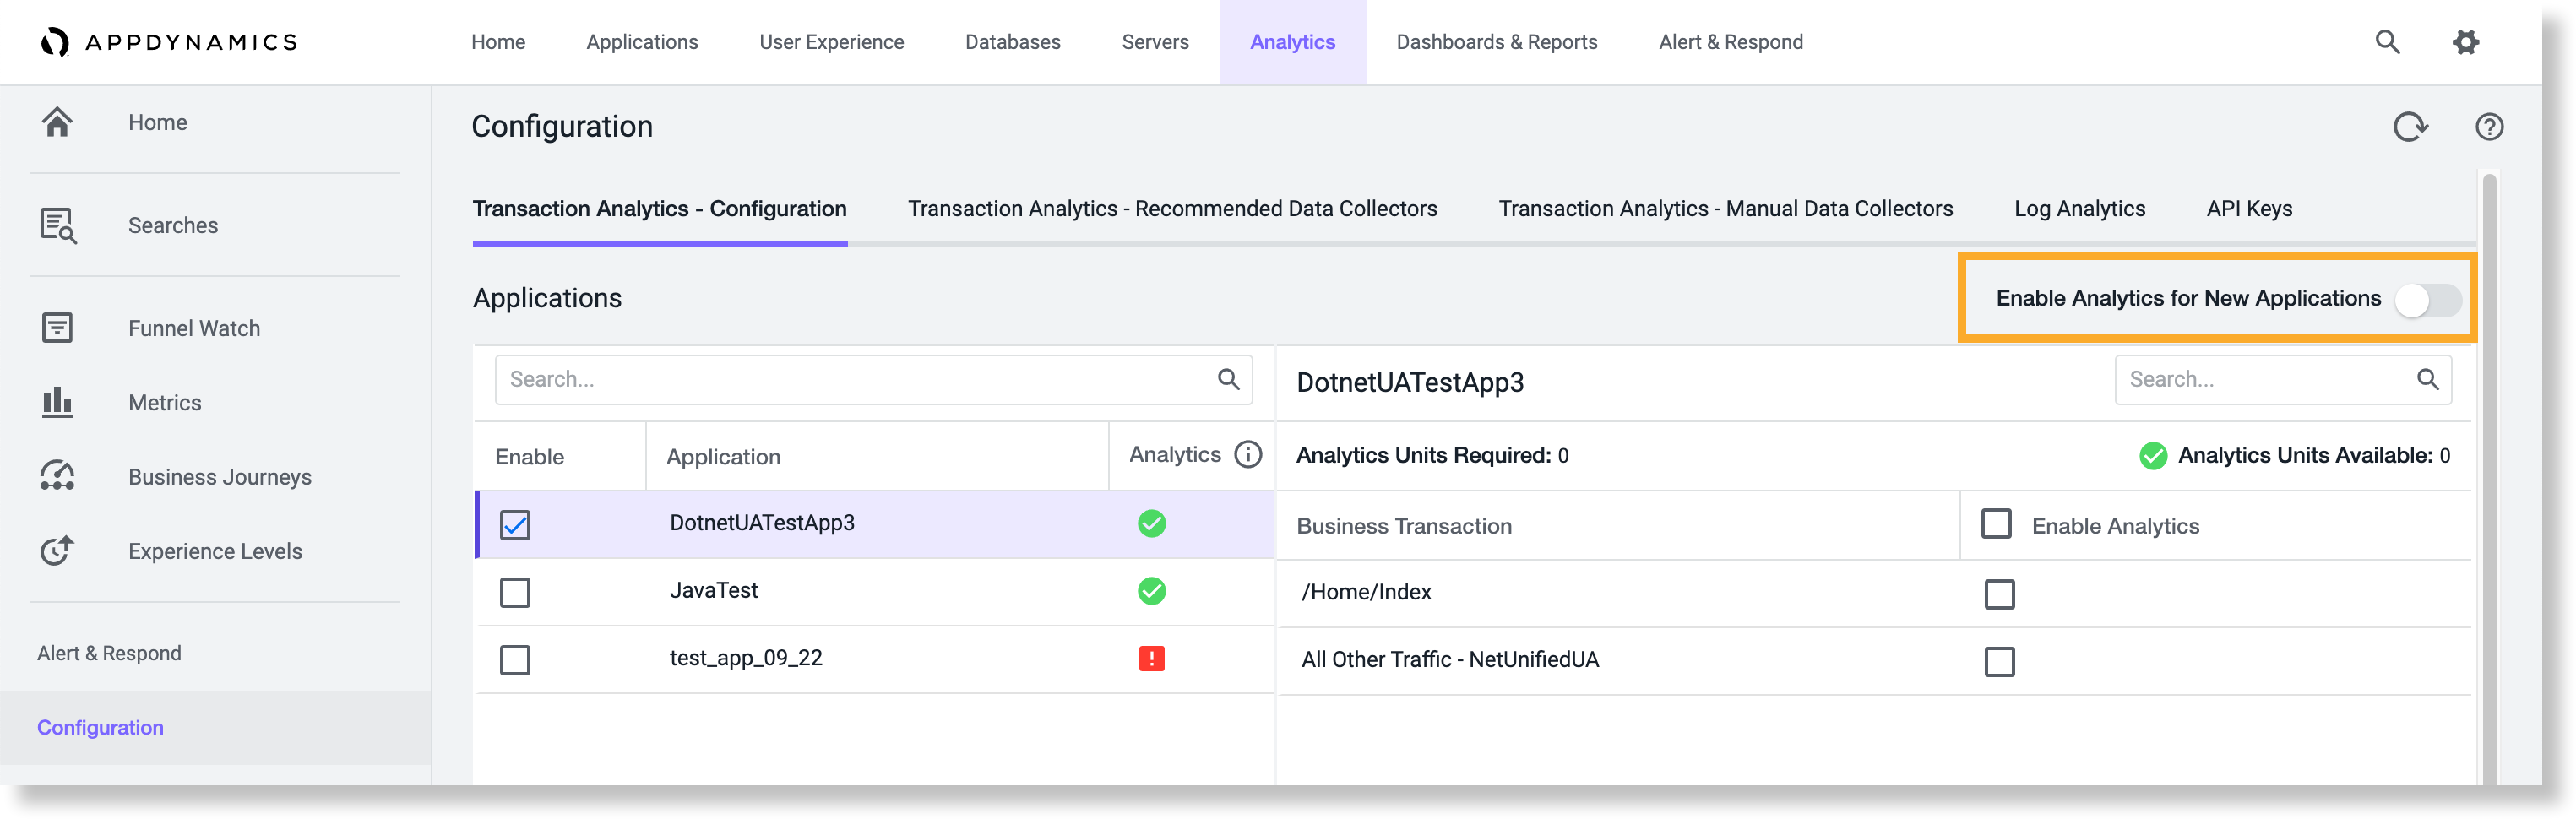This screenshot has height=819, width=2576.
Task: Open the help question mark icon
Action: [2489, 127]
